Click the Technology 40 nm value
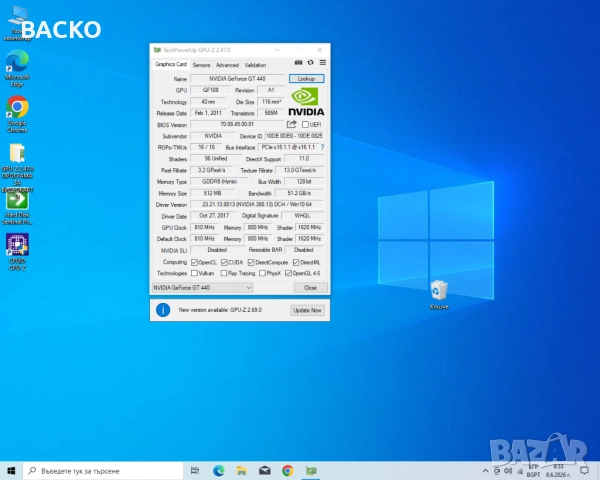 tap(208, 101)
